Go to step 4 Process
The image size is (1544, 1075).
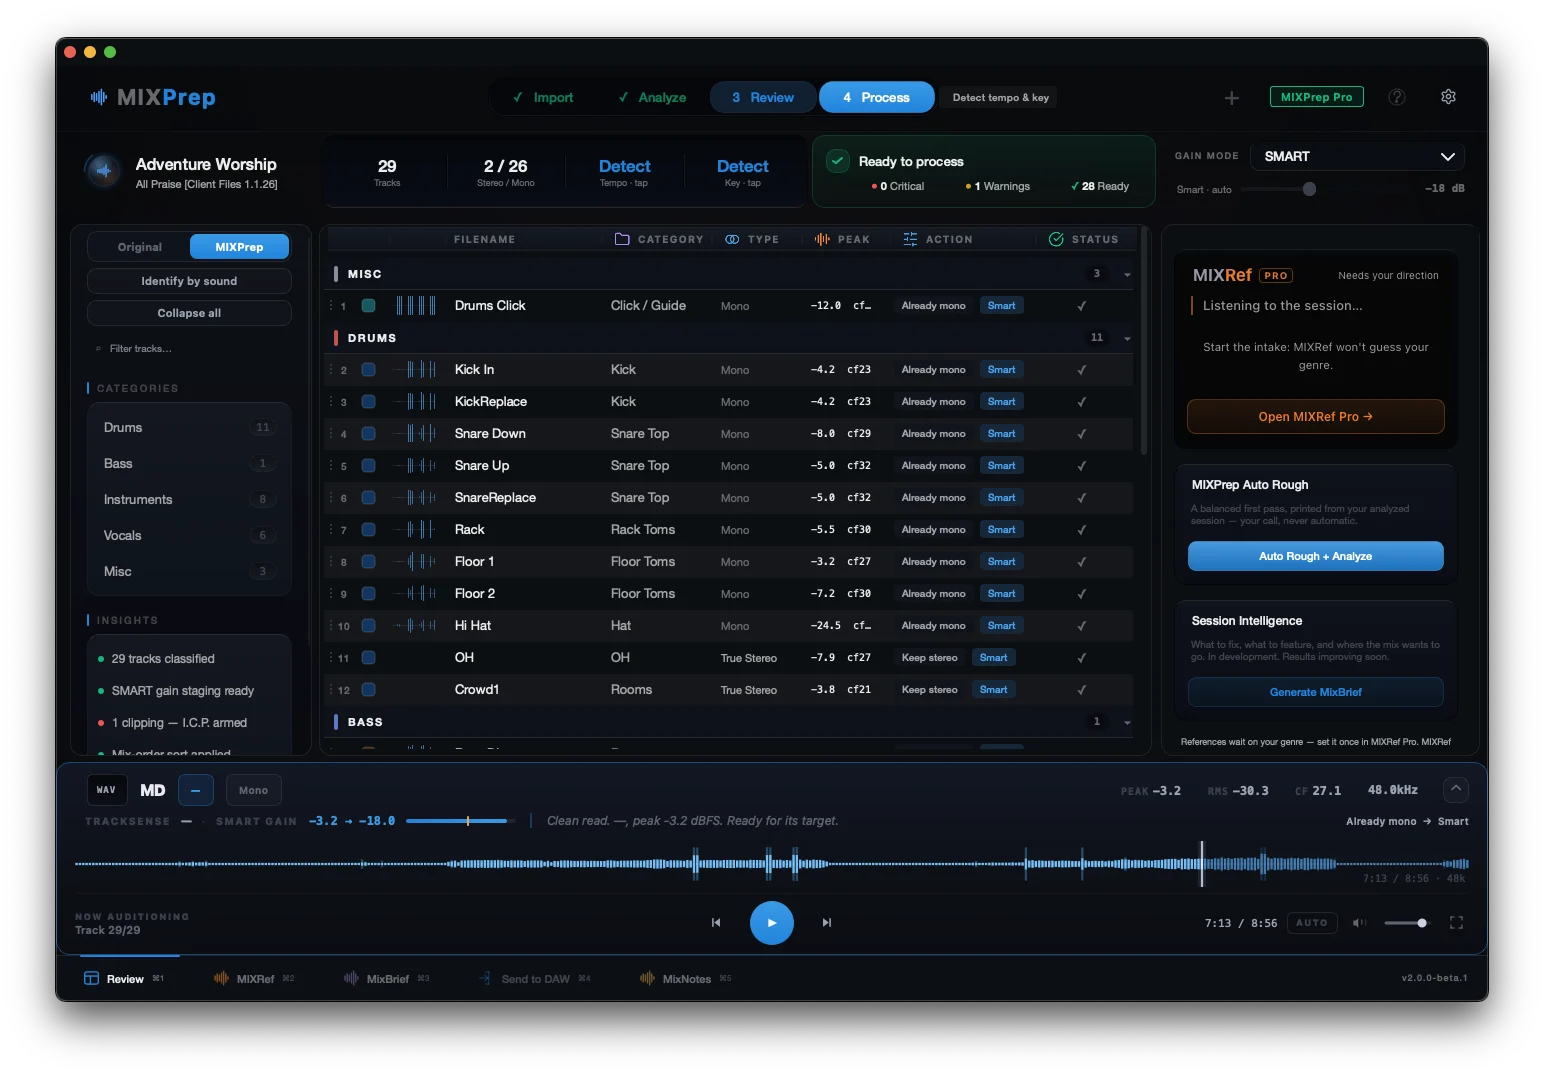(x=876, y=98)
